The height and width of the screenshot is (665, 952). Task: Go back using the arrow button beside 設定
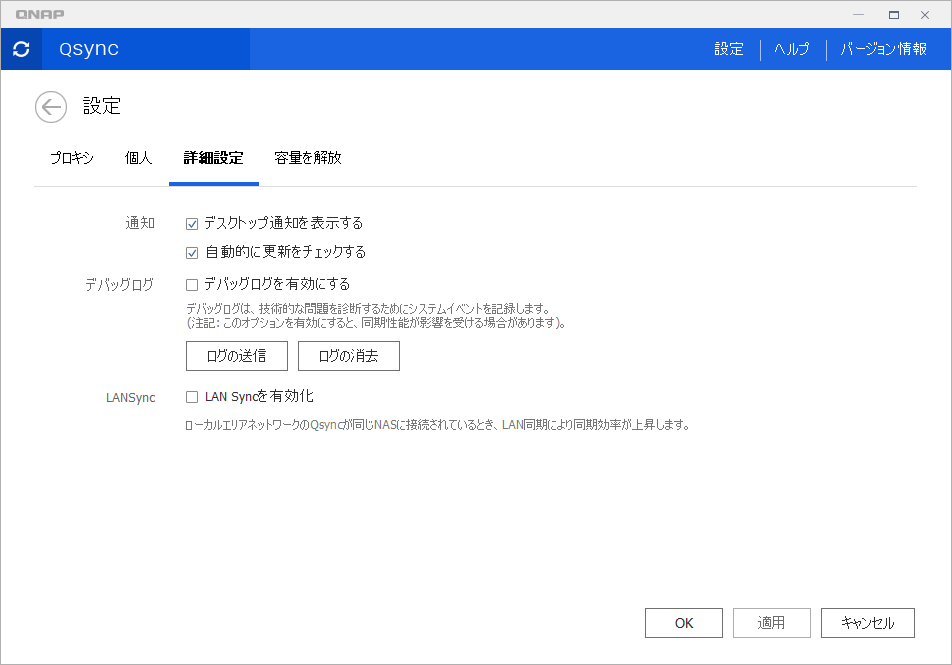pyautogui.click(x=51, y=107)
